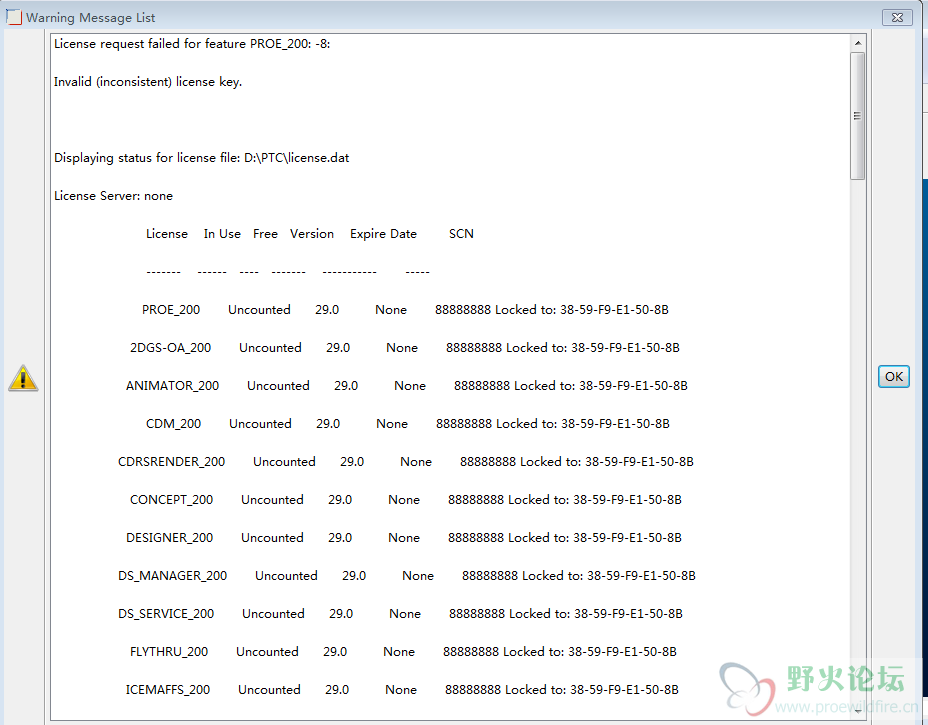928x725 pixels.
Task: Click the yellow warning triangle icon
Action: click(23, 378)
